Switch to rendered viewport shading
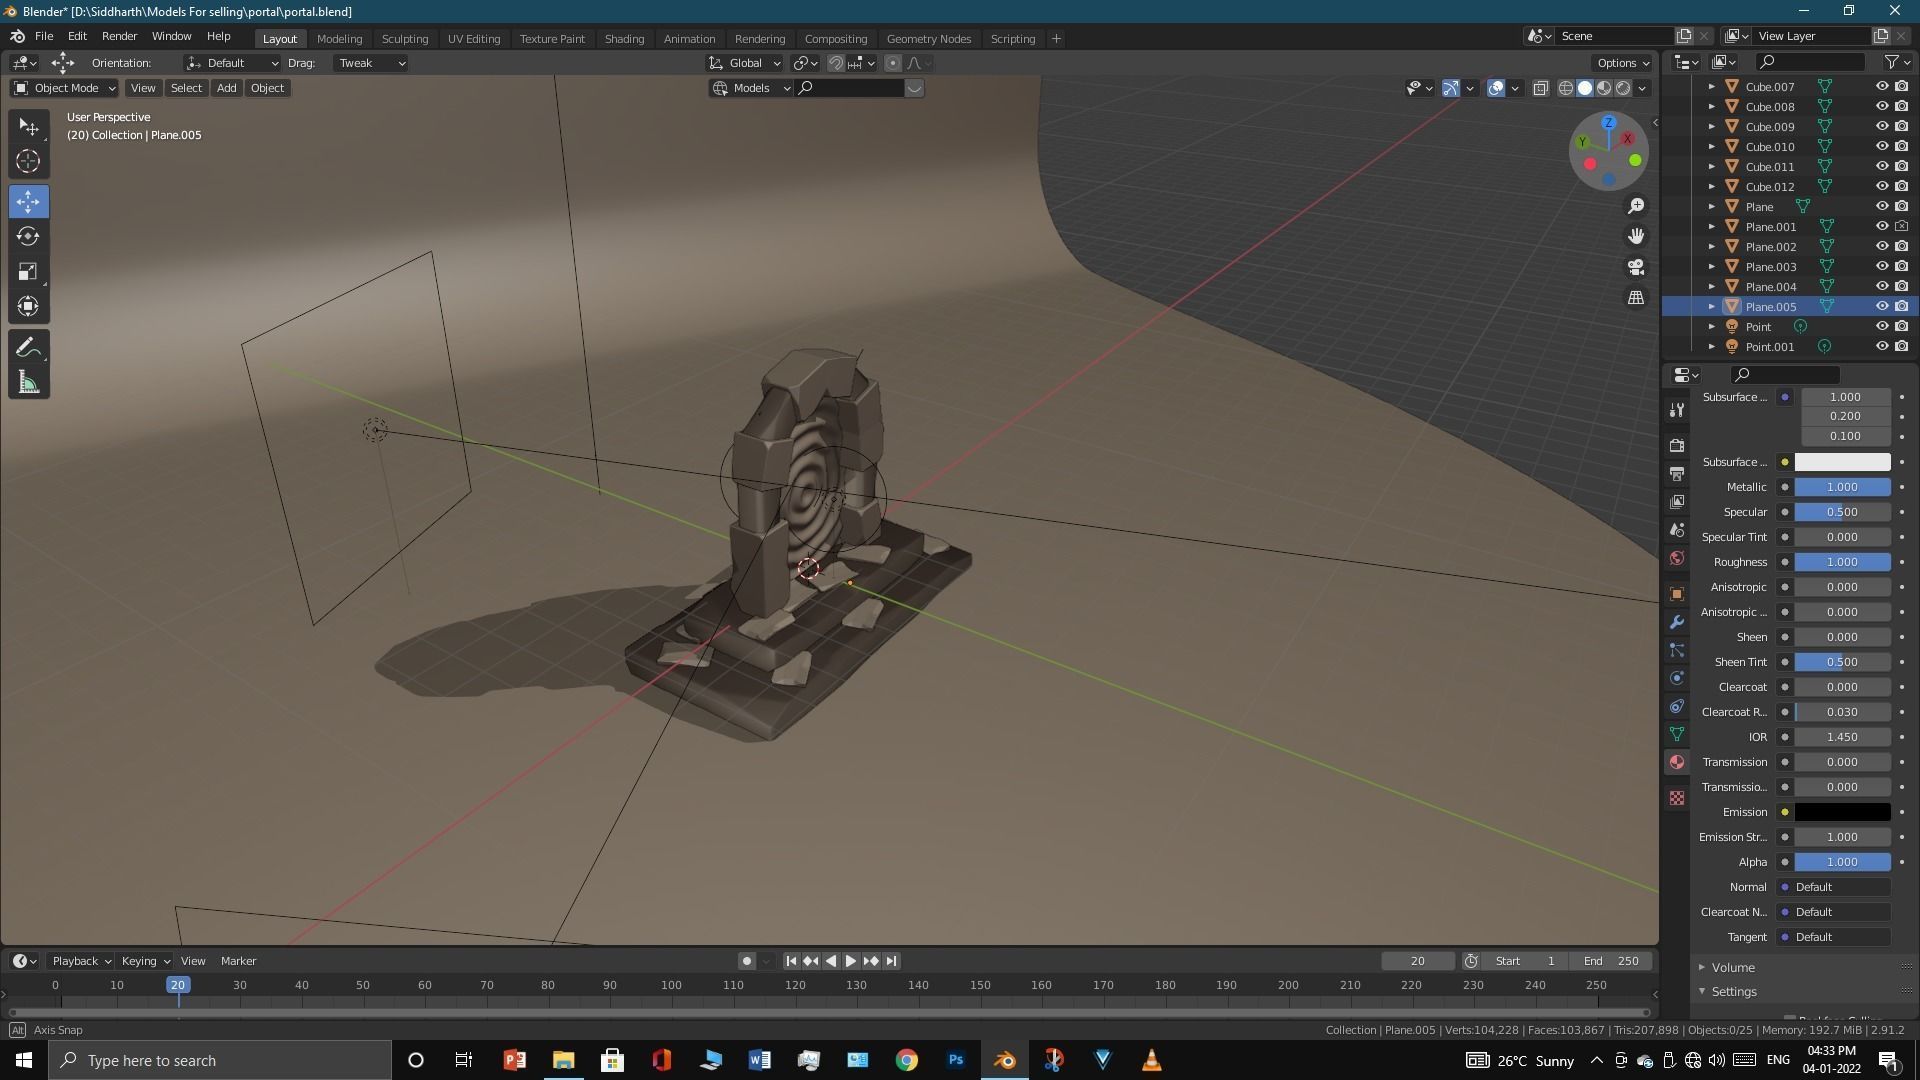Viewport: 1920px width, 1080px height. point(1623,88)
